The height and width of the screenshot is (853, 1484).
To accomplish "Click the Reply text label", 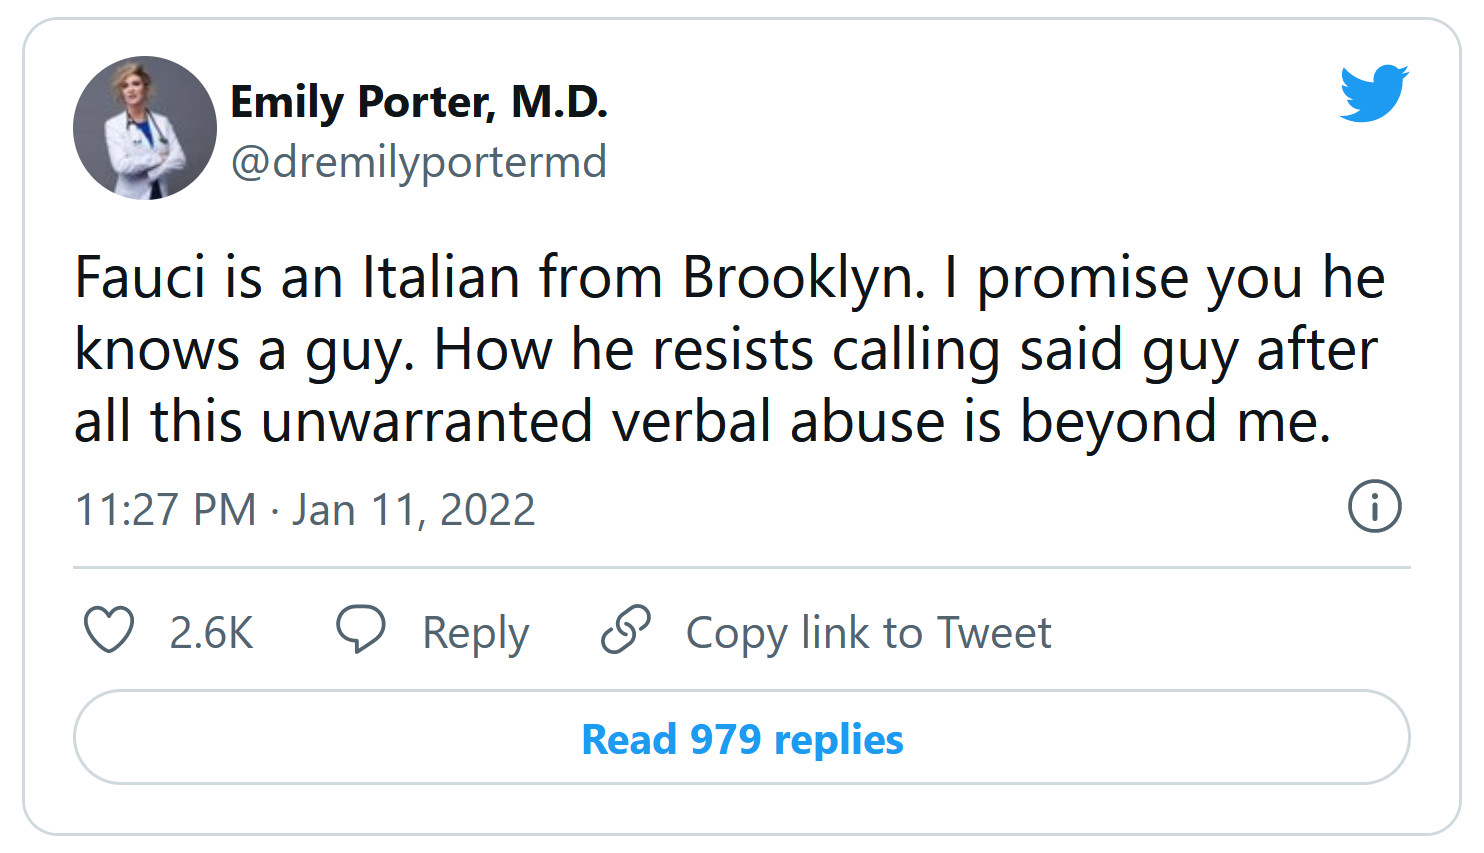I will pyautogui.click(x=475, y=633).
